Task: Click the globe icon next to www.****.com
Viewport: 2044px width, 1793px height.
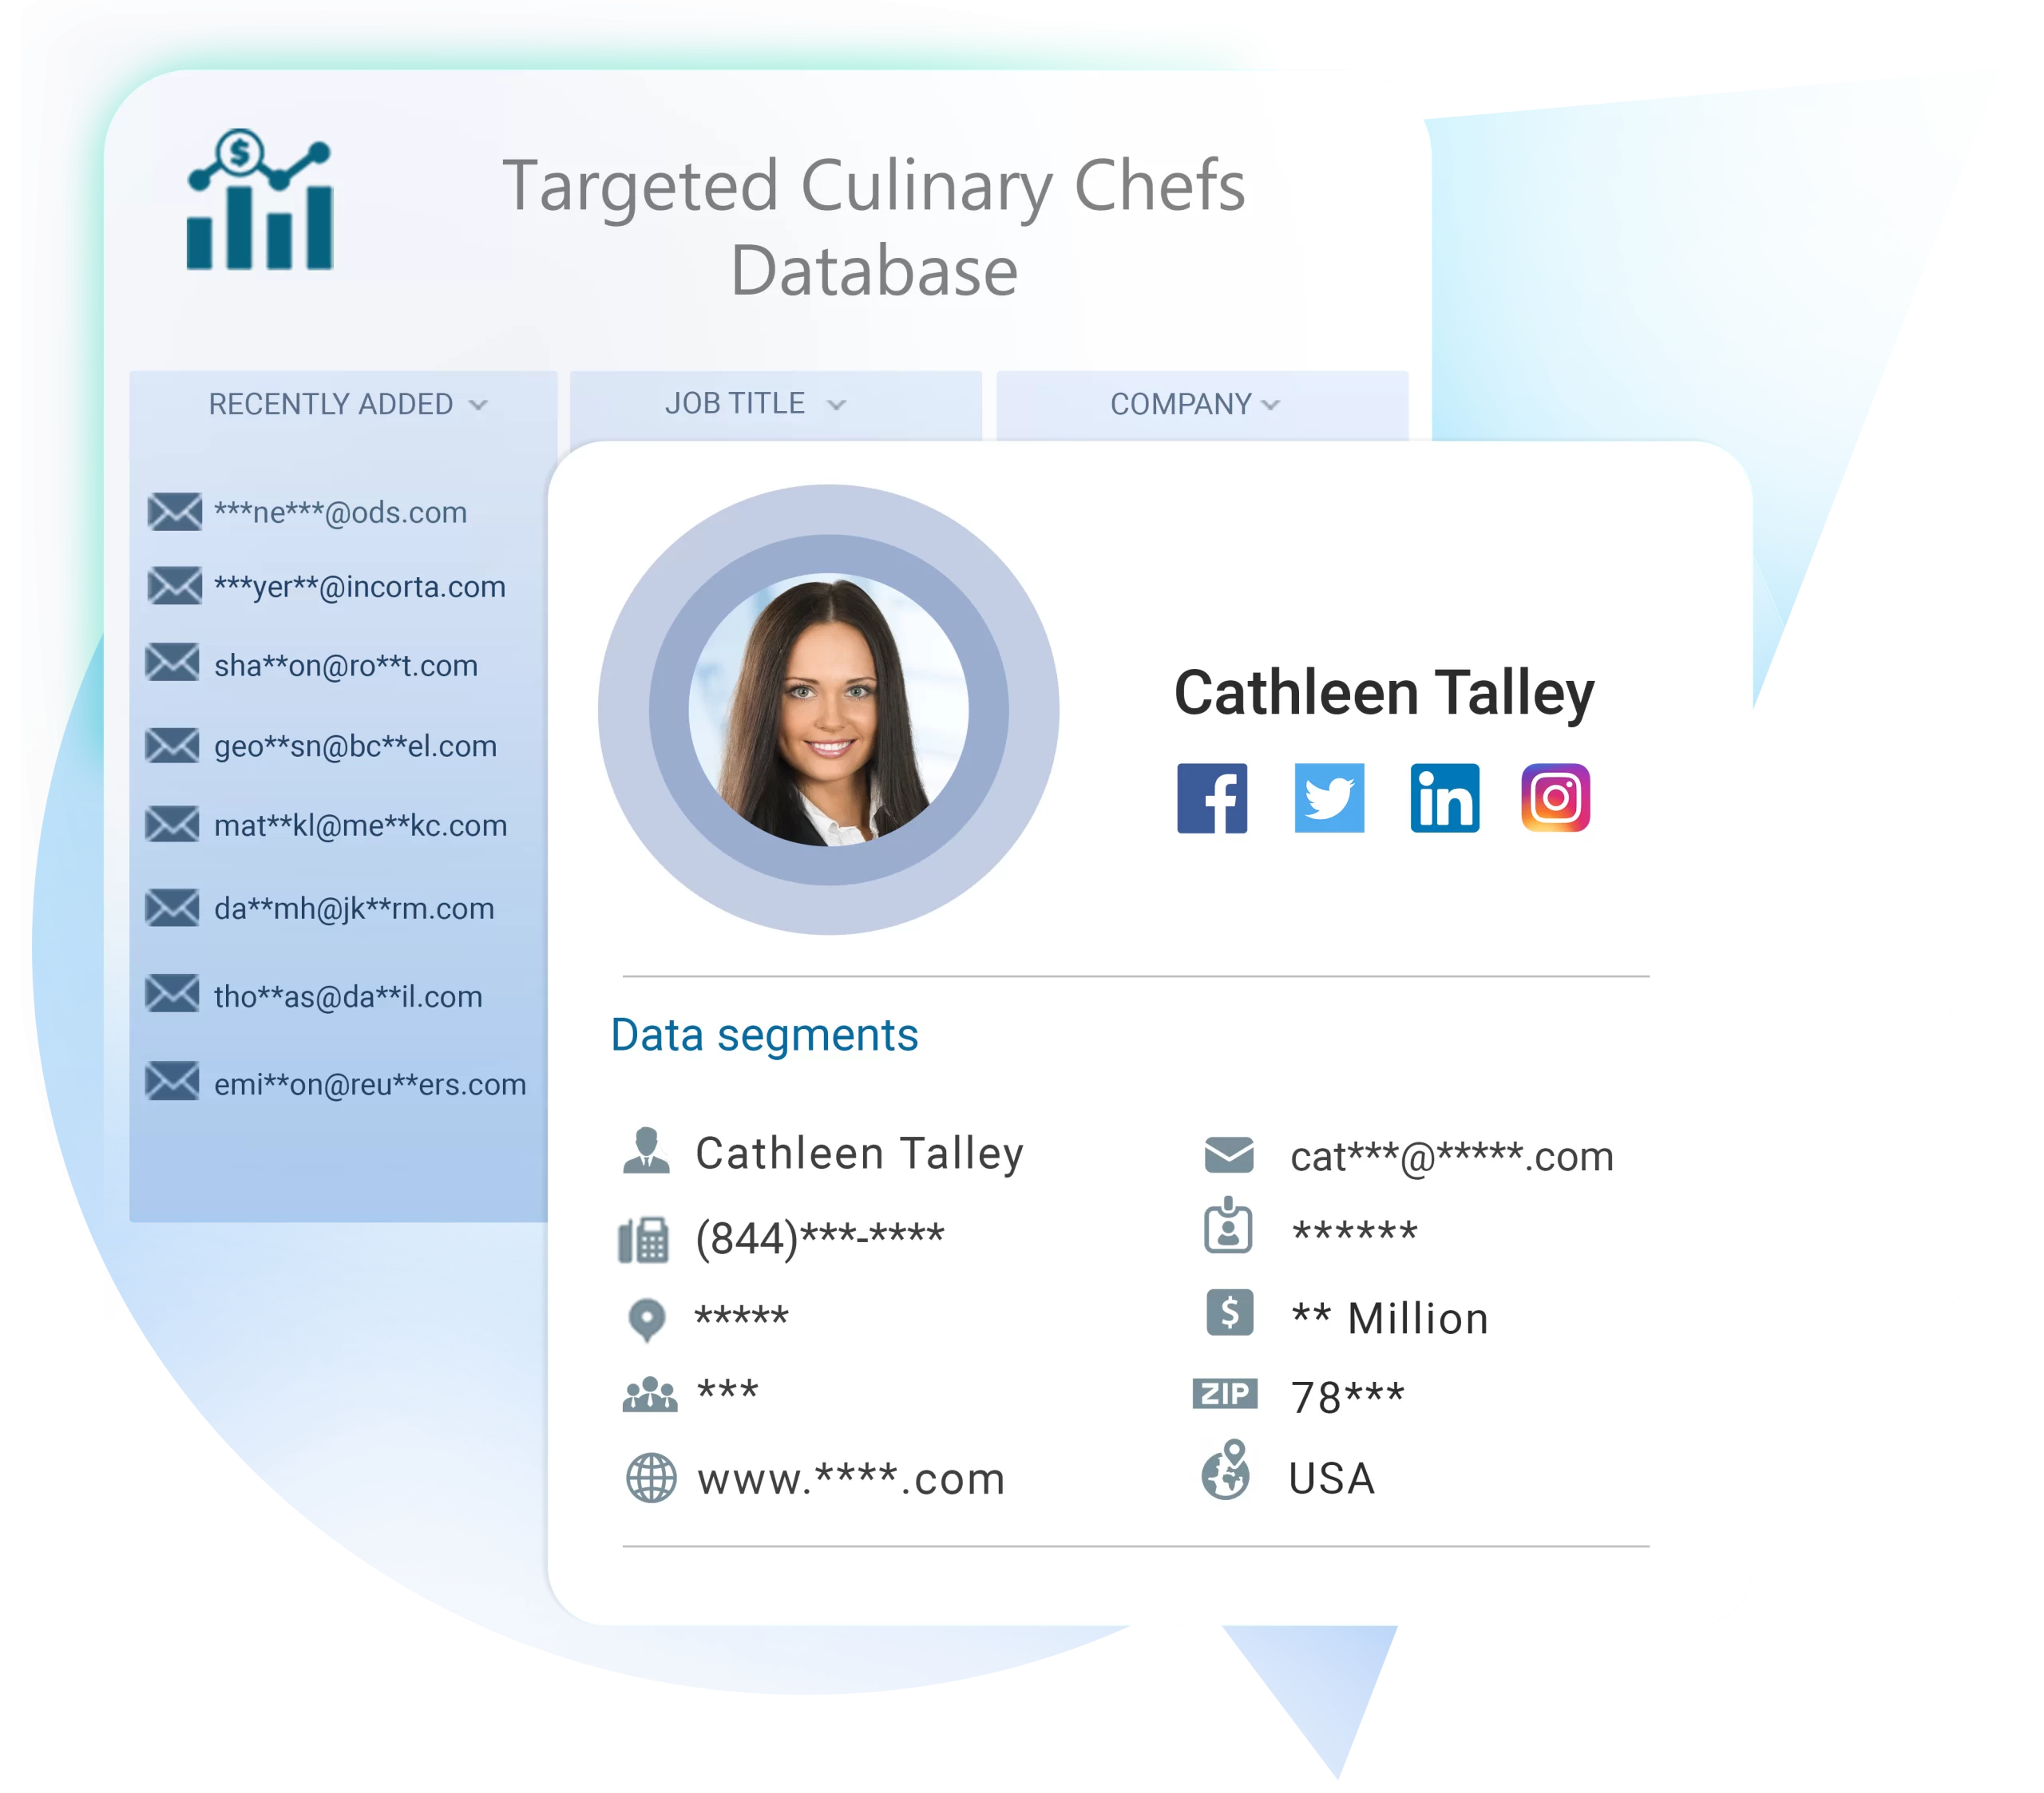Action: pyautogui.click(x=631, y=1475)
